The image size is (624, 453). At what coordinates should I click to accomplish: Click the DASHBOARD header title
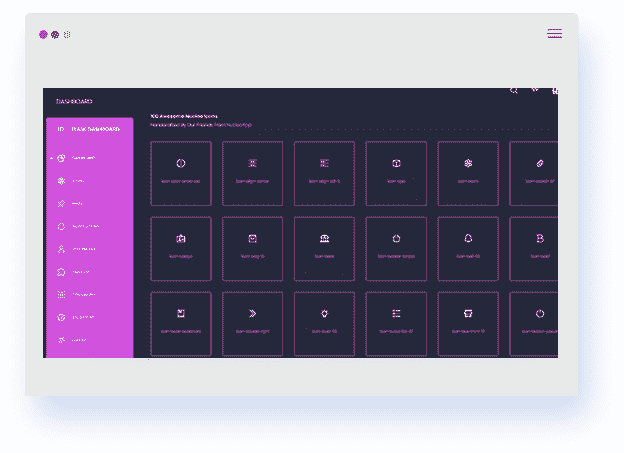click(x=74, y=102)
